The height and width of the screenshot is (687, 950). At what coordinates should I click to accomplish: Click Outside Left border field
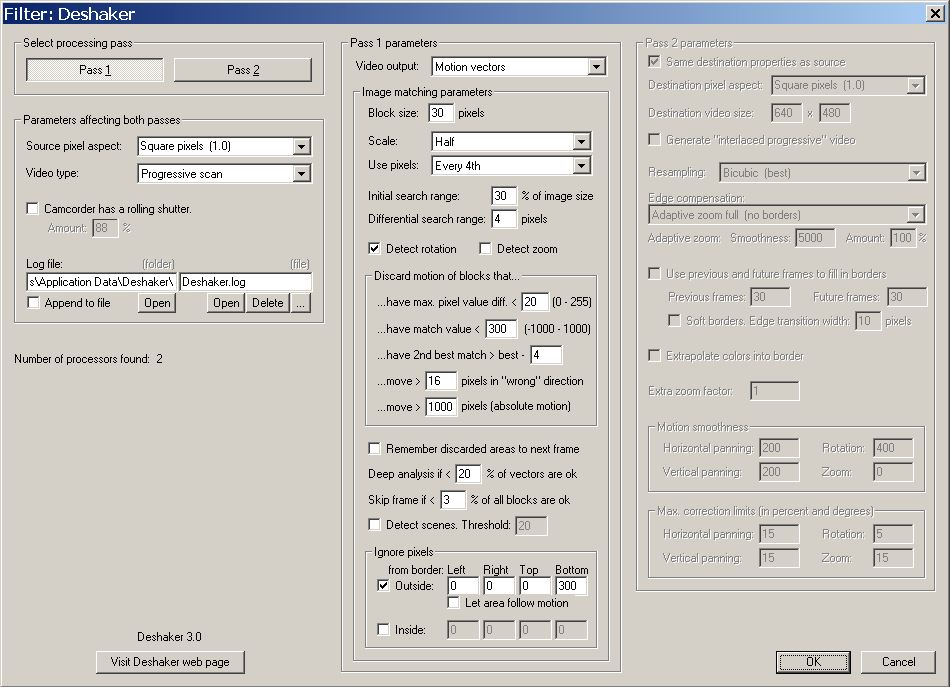click(463, 586)
